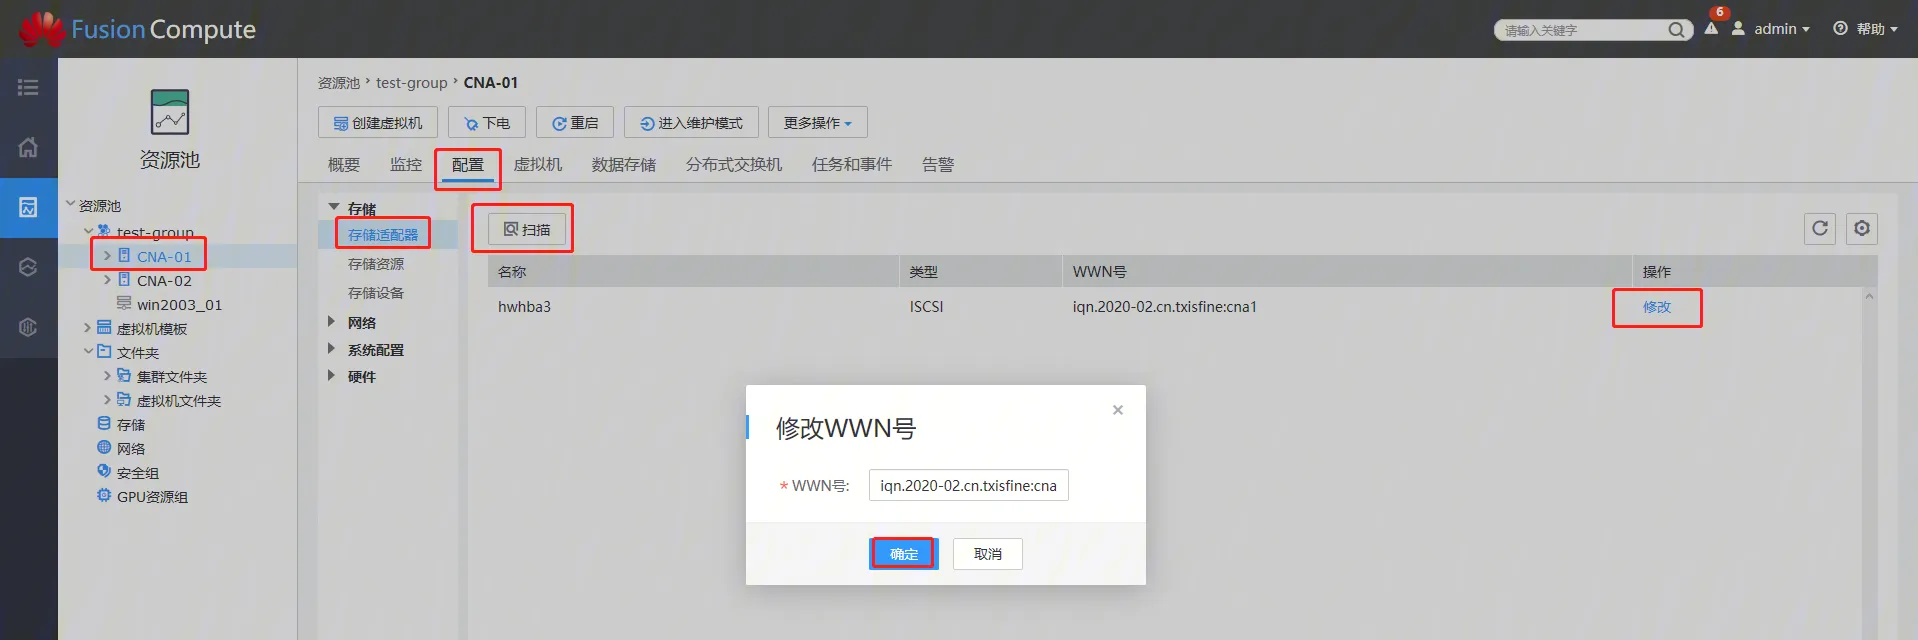Expand the 虚拟机模板 tree node
The image size is (1918, 640).
click(88, 328)
